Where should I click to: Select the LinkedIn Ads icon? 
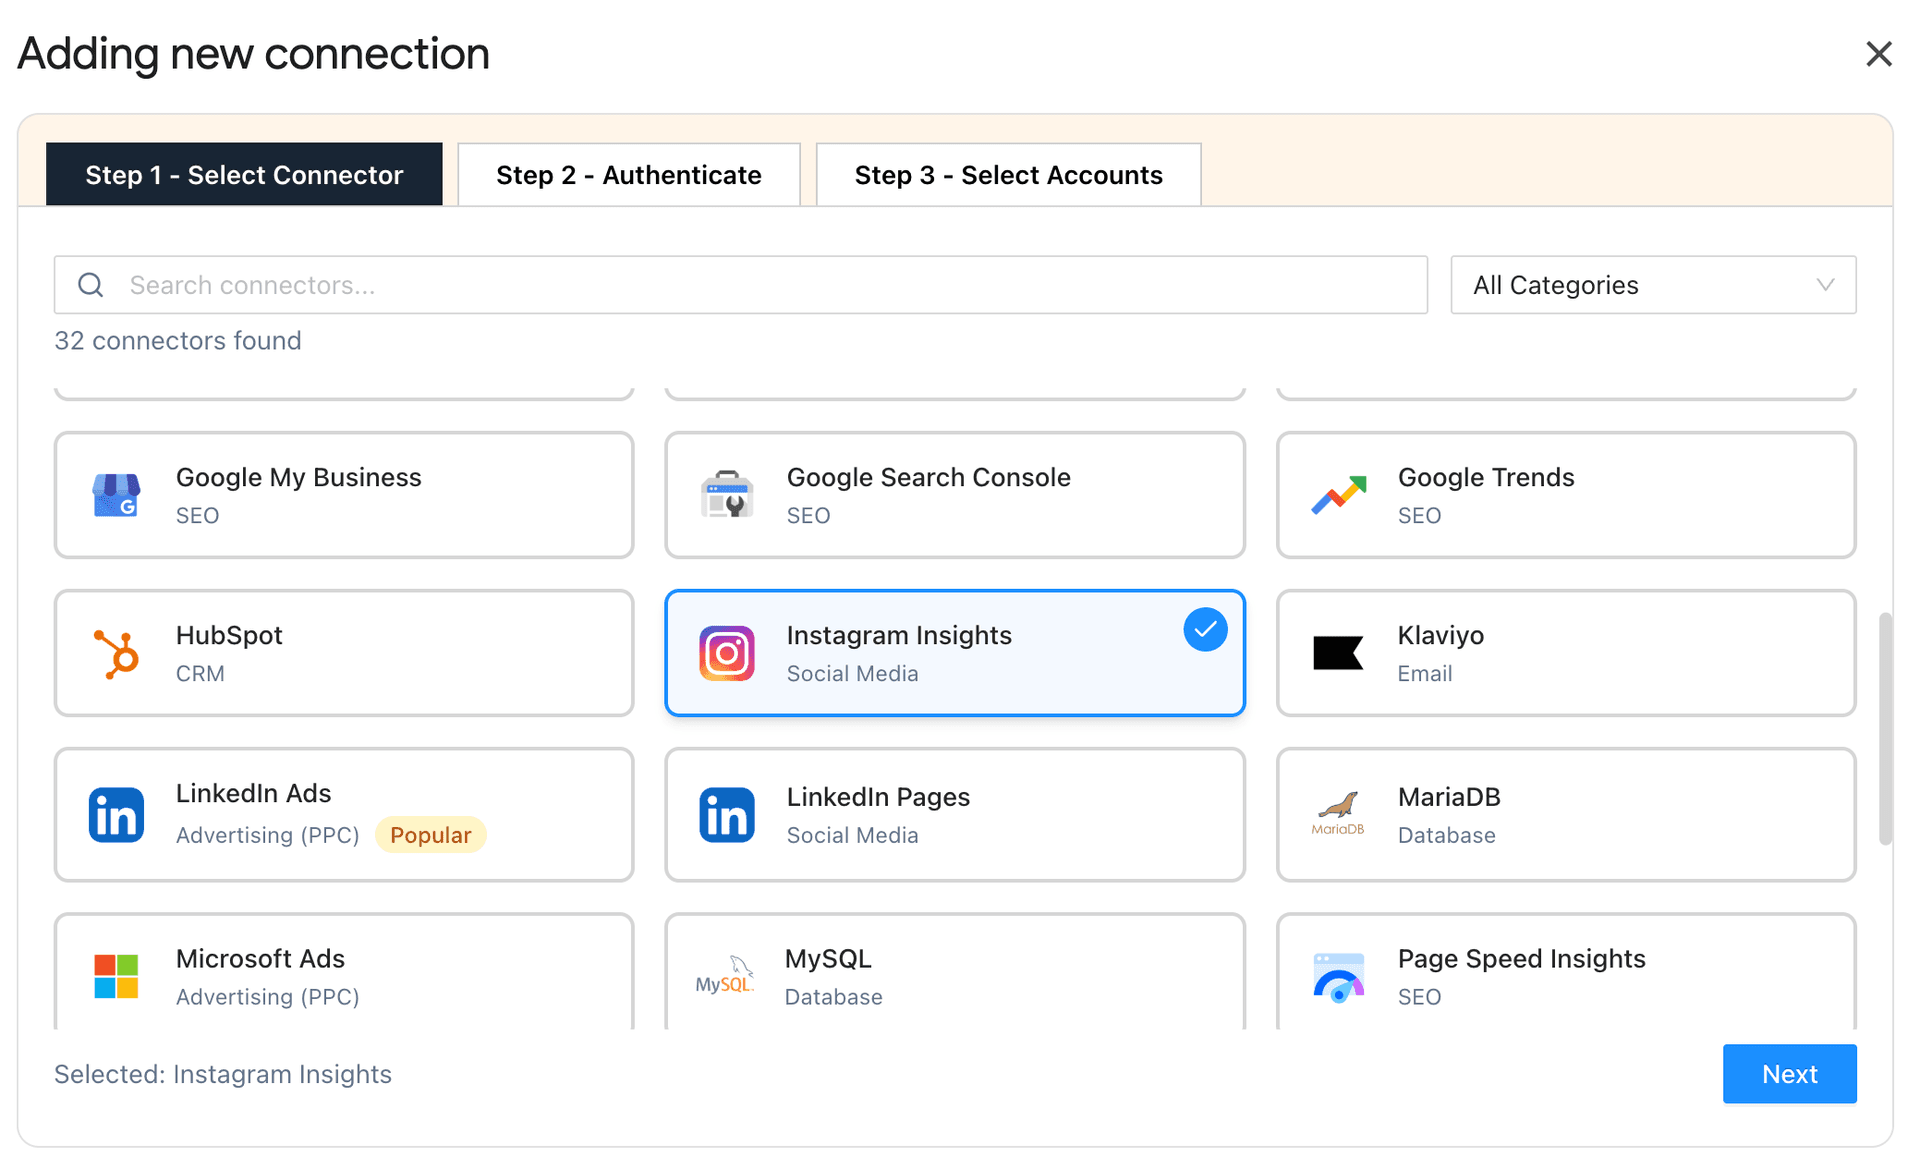point(116,815)
